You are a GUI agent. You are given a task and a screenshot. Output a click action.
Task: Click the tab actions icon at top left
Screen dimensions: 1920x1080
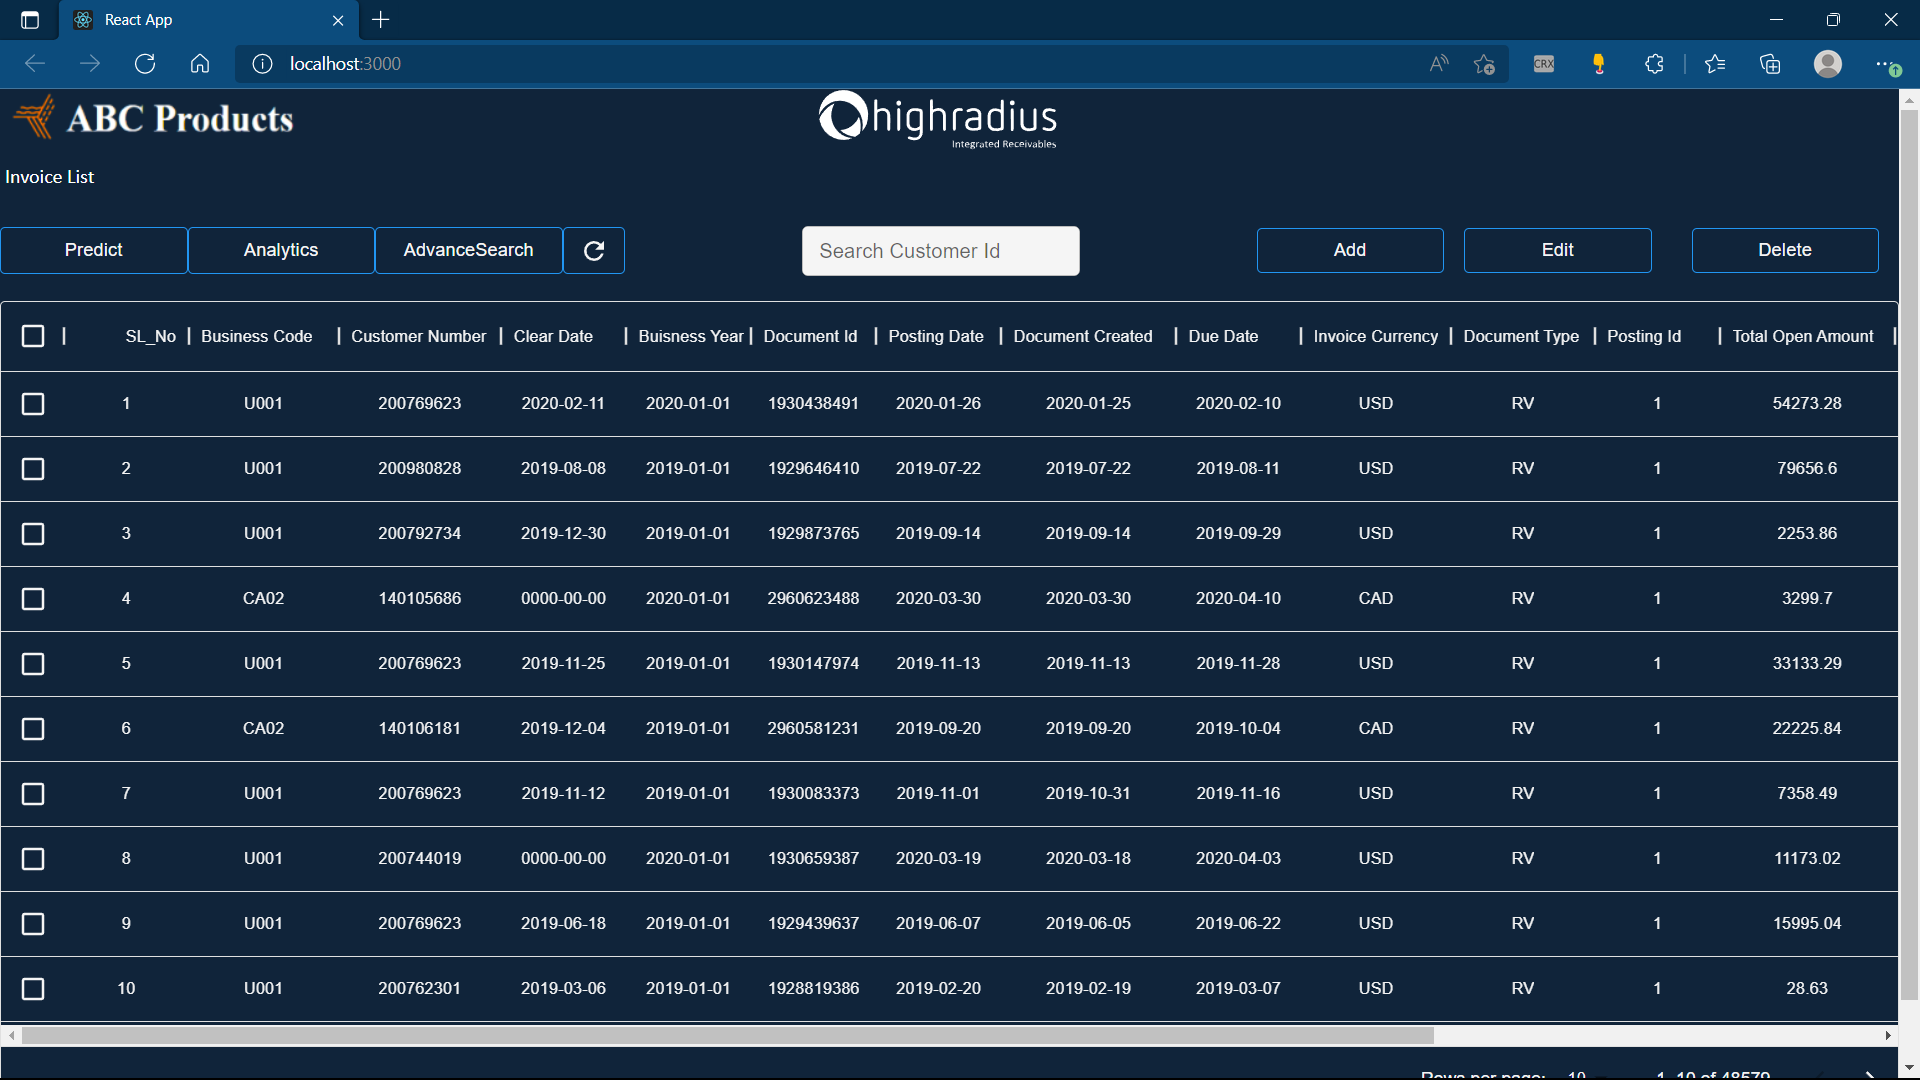click(30, 20)
